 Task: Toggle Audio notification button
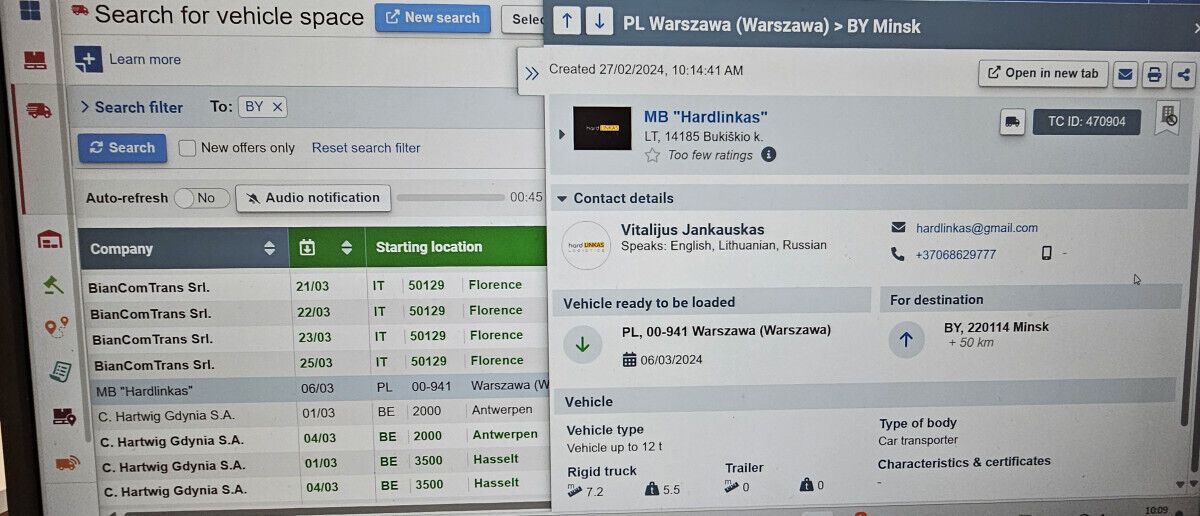pyautogui.click(x=313, y=198)
